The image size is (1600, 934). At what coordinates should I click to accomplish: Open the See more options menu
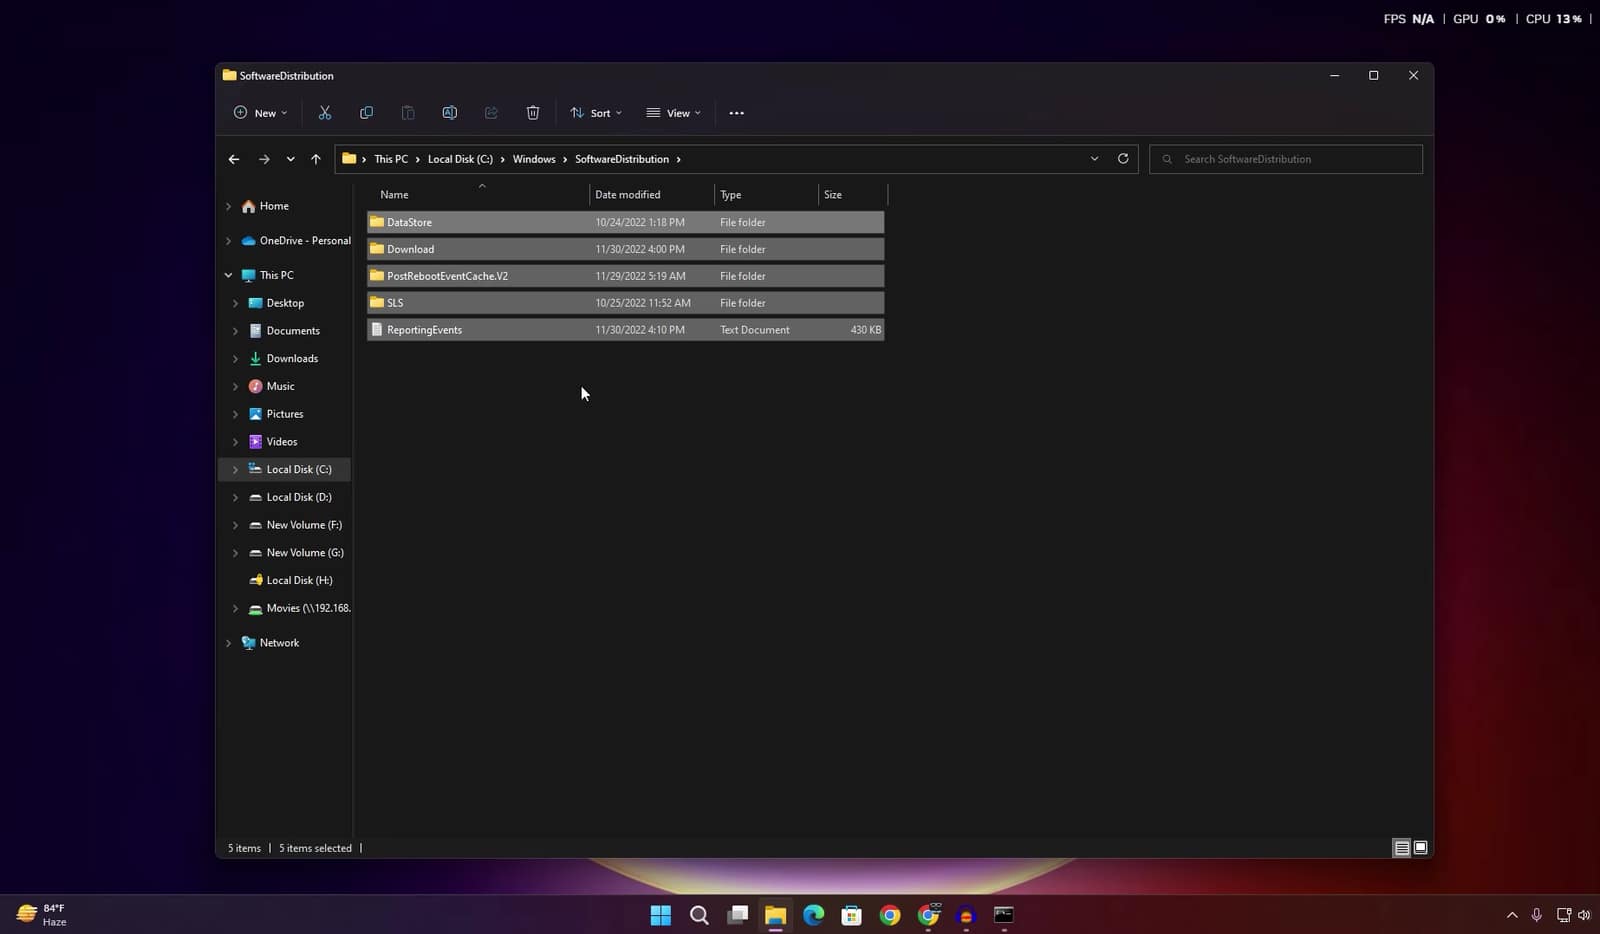coord(737,113)
